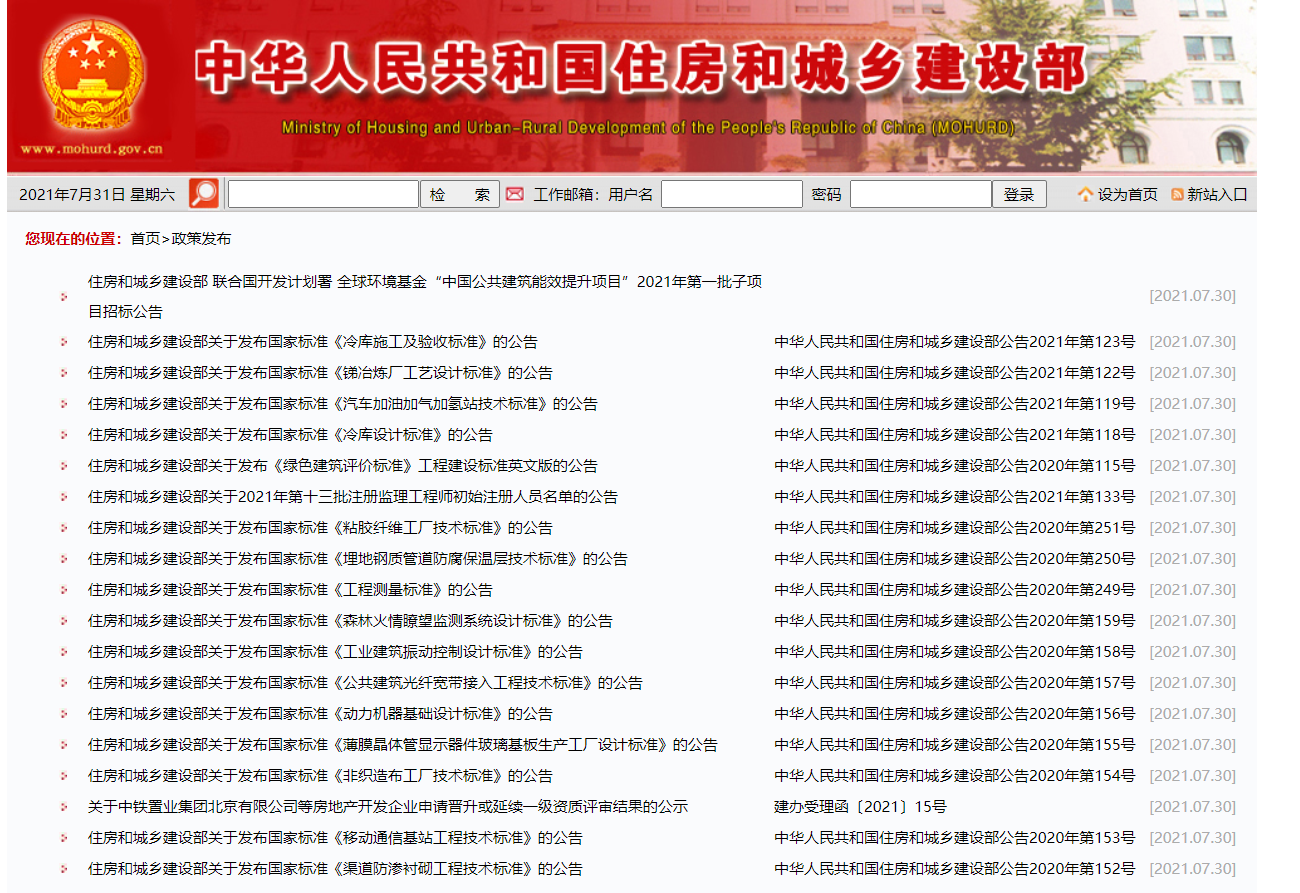1300x893 pixels.
Task: Go to 首页 in the breadcrumb
Action: pyautogui.click(x=145, y=239)
